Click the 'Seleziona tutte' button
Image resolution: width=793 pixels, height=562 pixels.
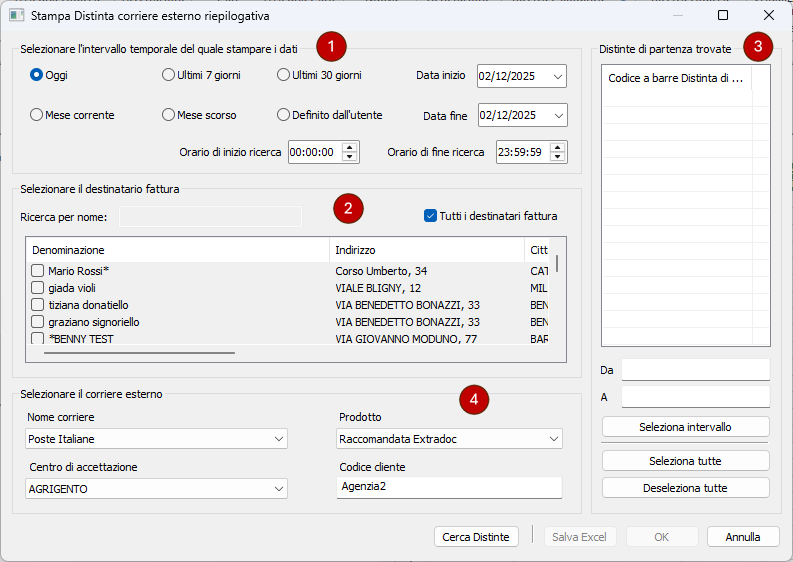pyautogui.click(x=685, y=461)
